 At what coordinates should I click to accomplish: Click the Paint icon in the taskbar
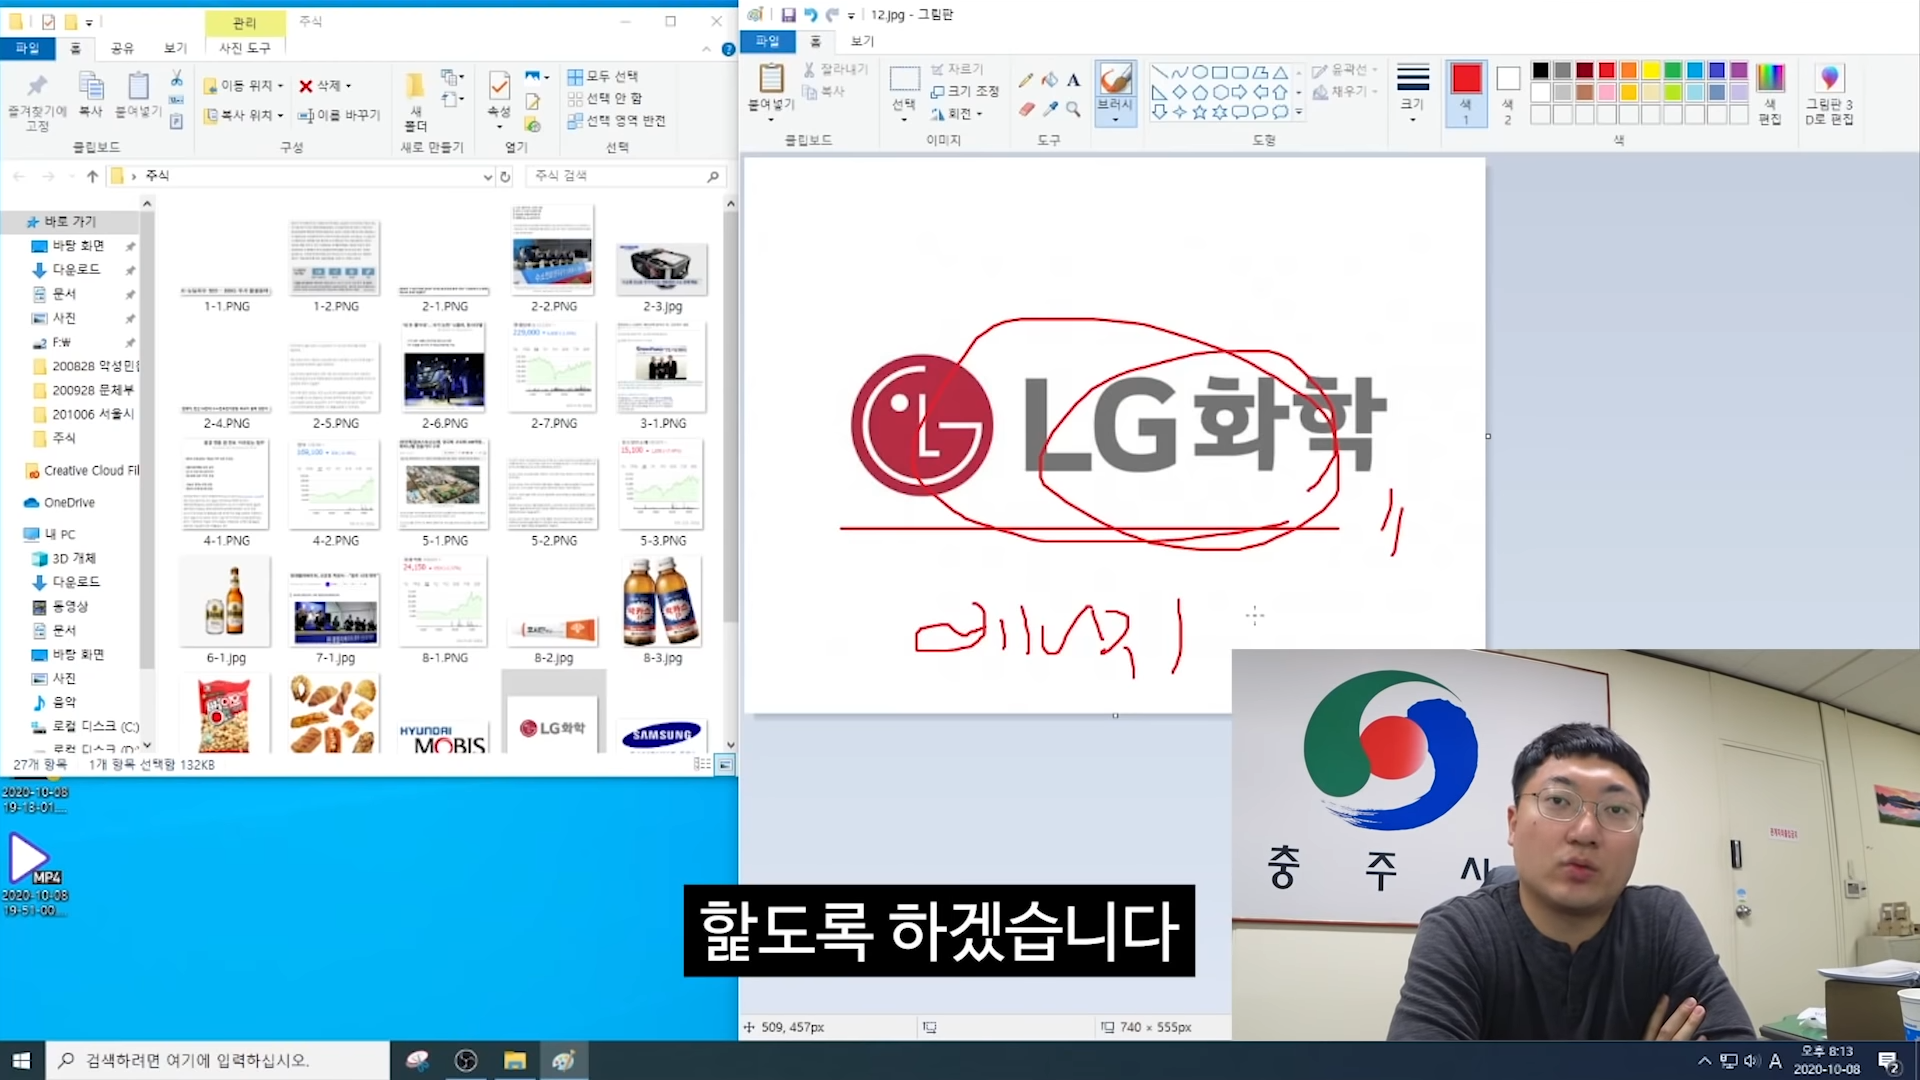[564, 1060]
